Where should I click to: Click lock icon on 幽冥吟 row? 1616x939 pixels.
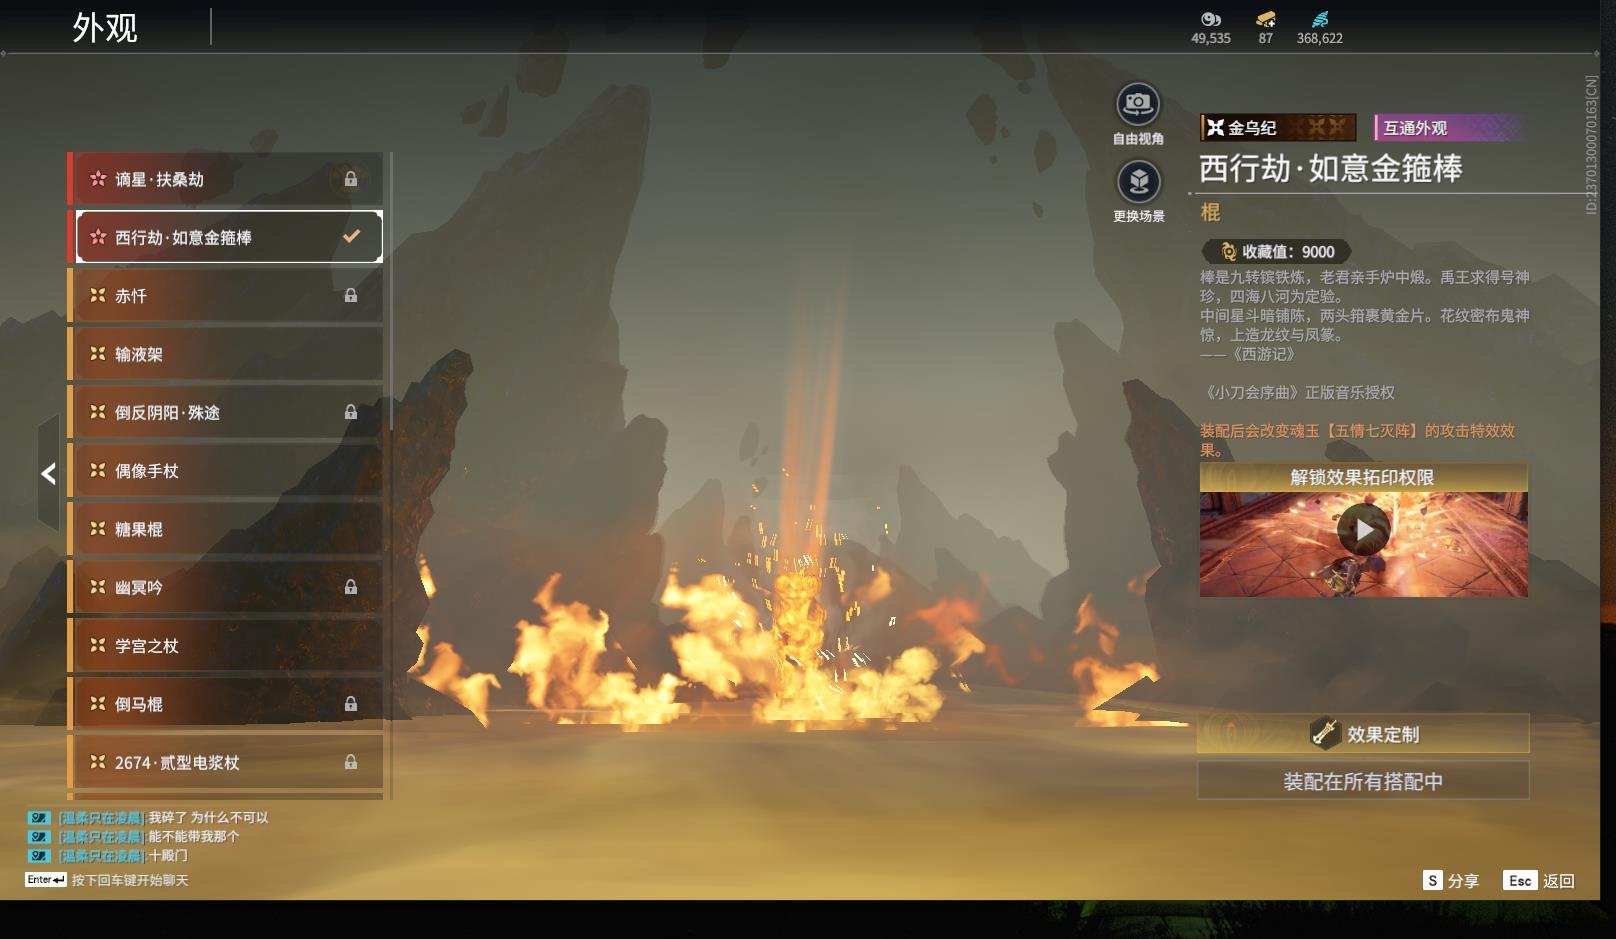coord(351,587)
